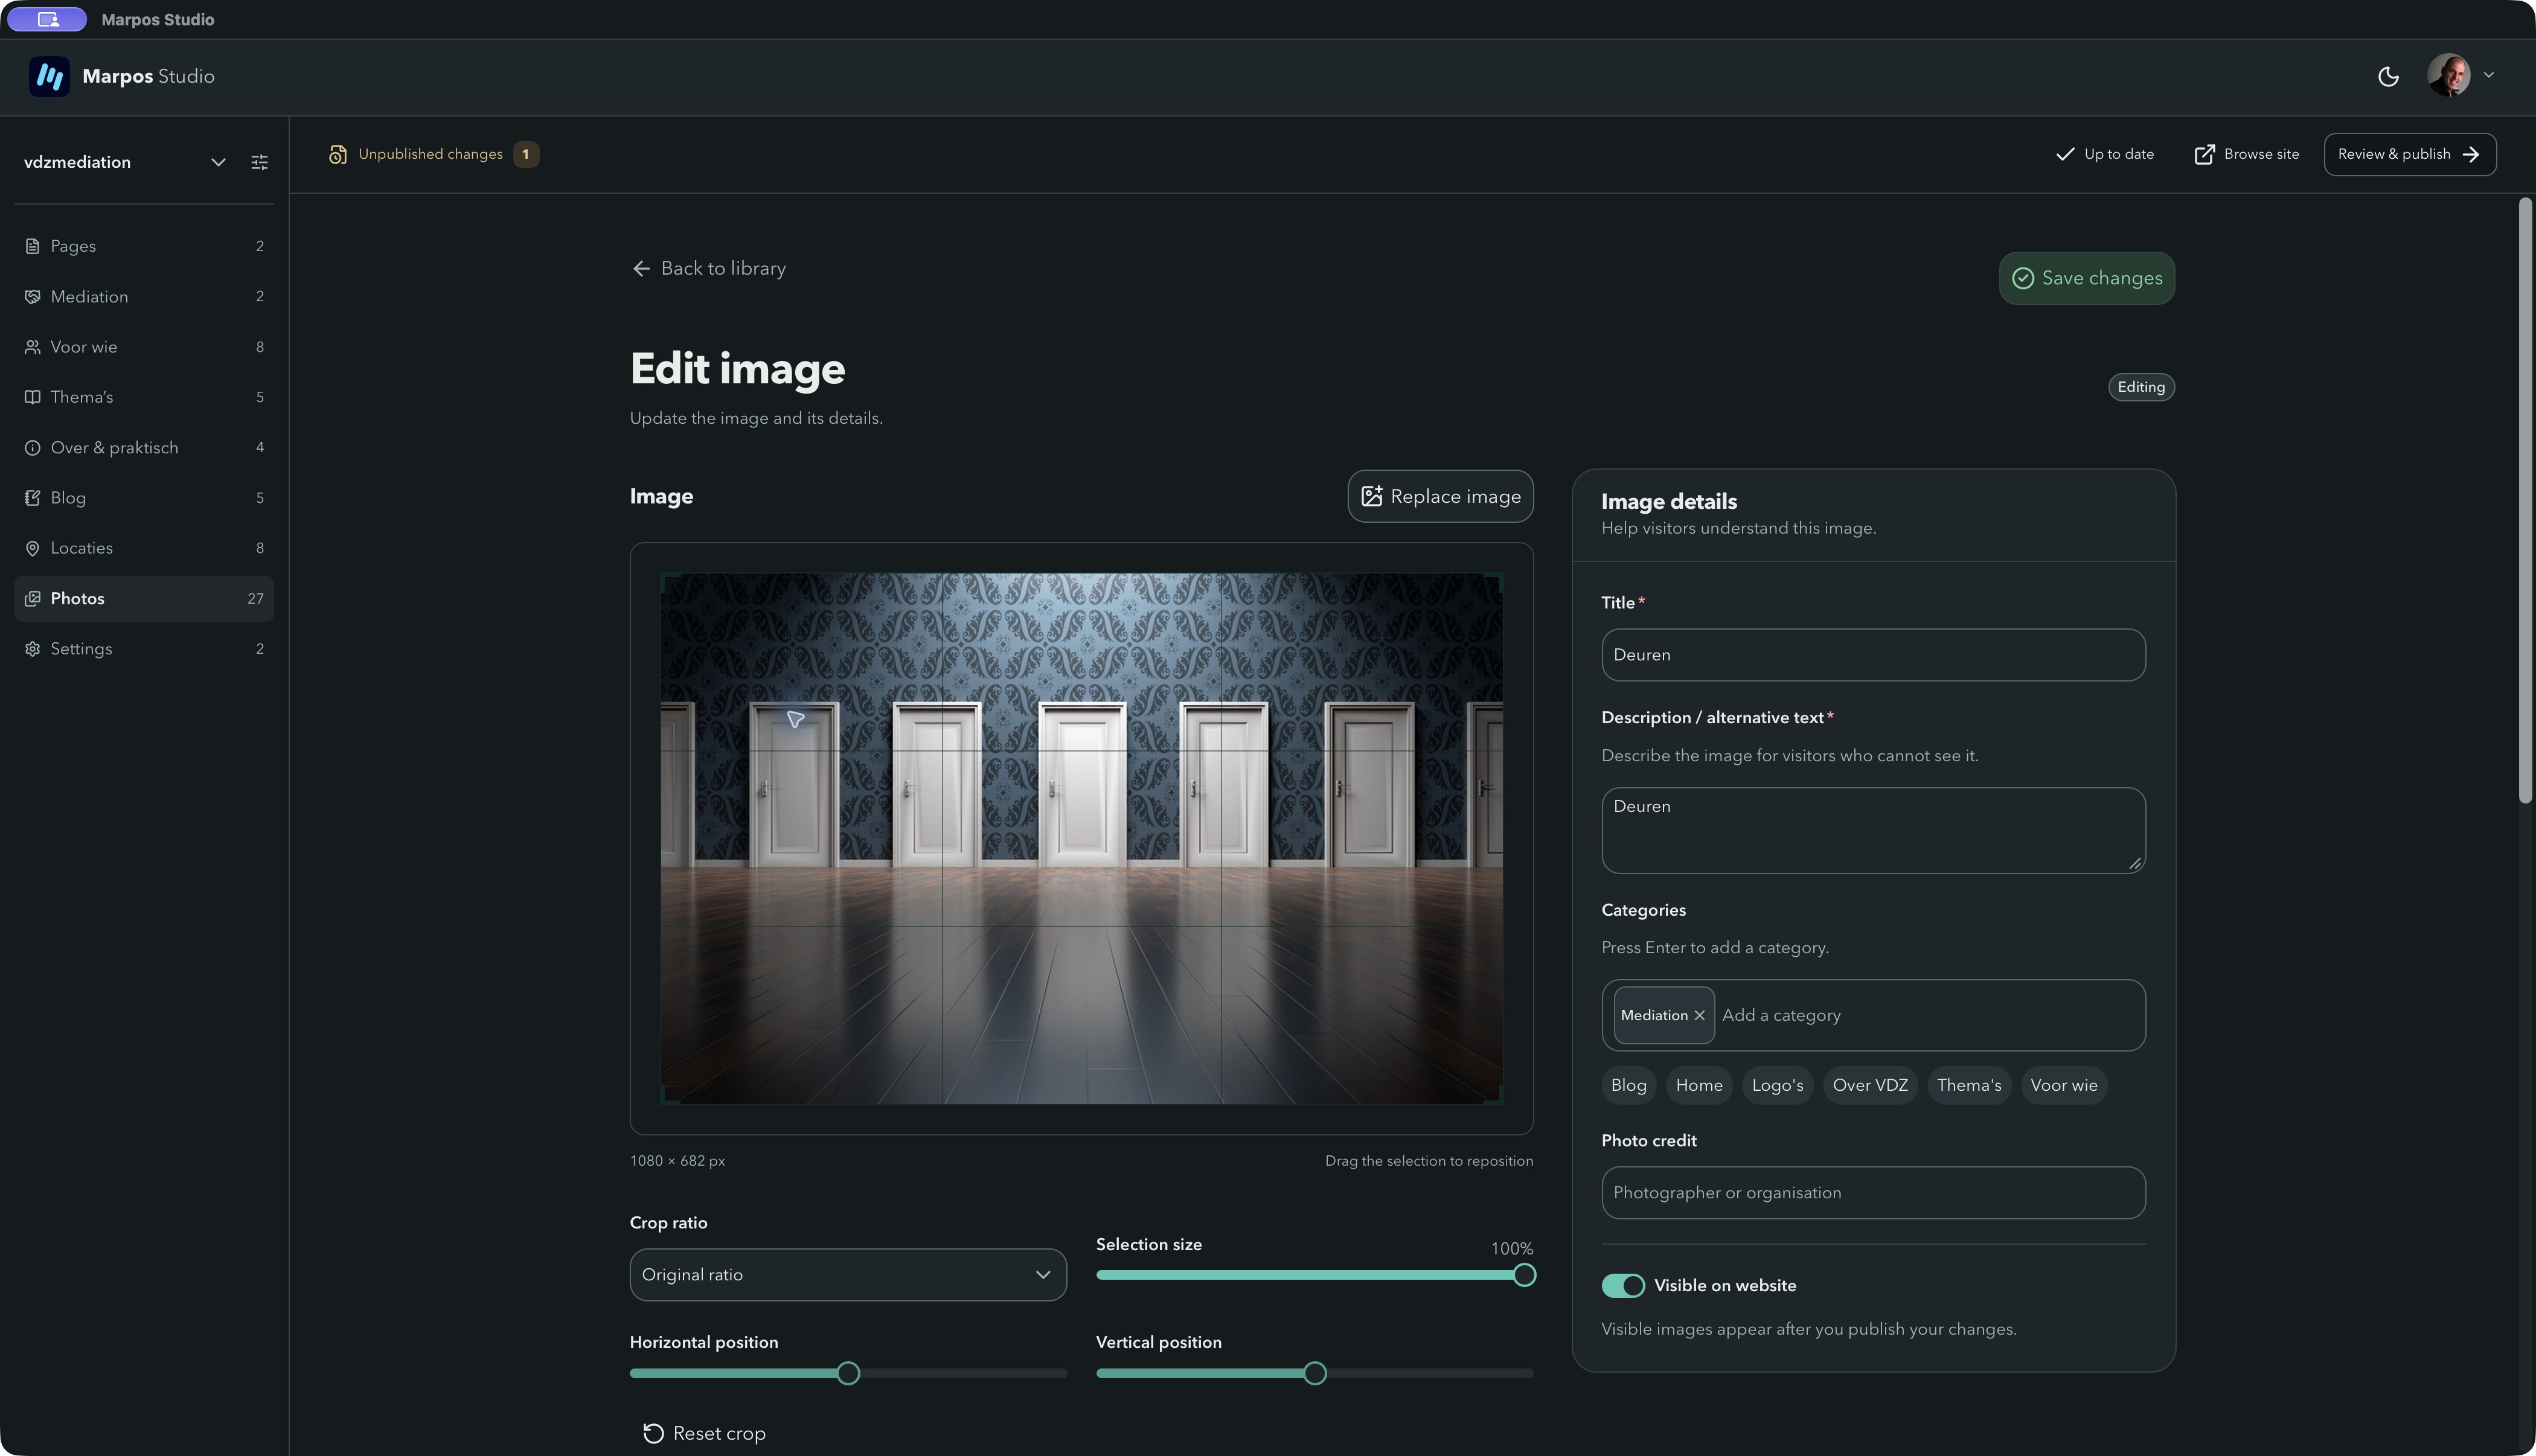This screenshot has height=1456, width=2536.
Task: Add the Logo's category chip
Action: [x=1777, y=1085]
